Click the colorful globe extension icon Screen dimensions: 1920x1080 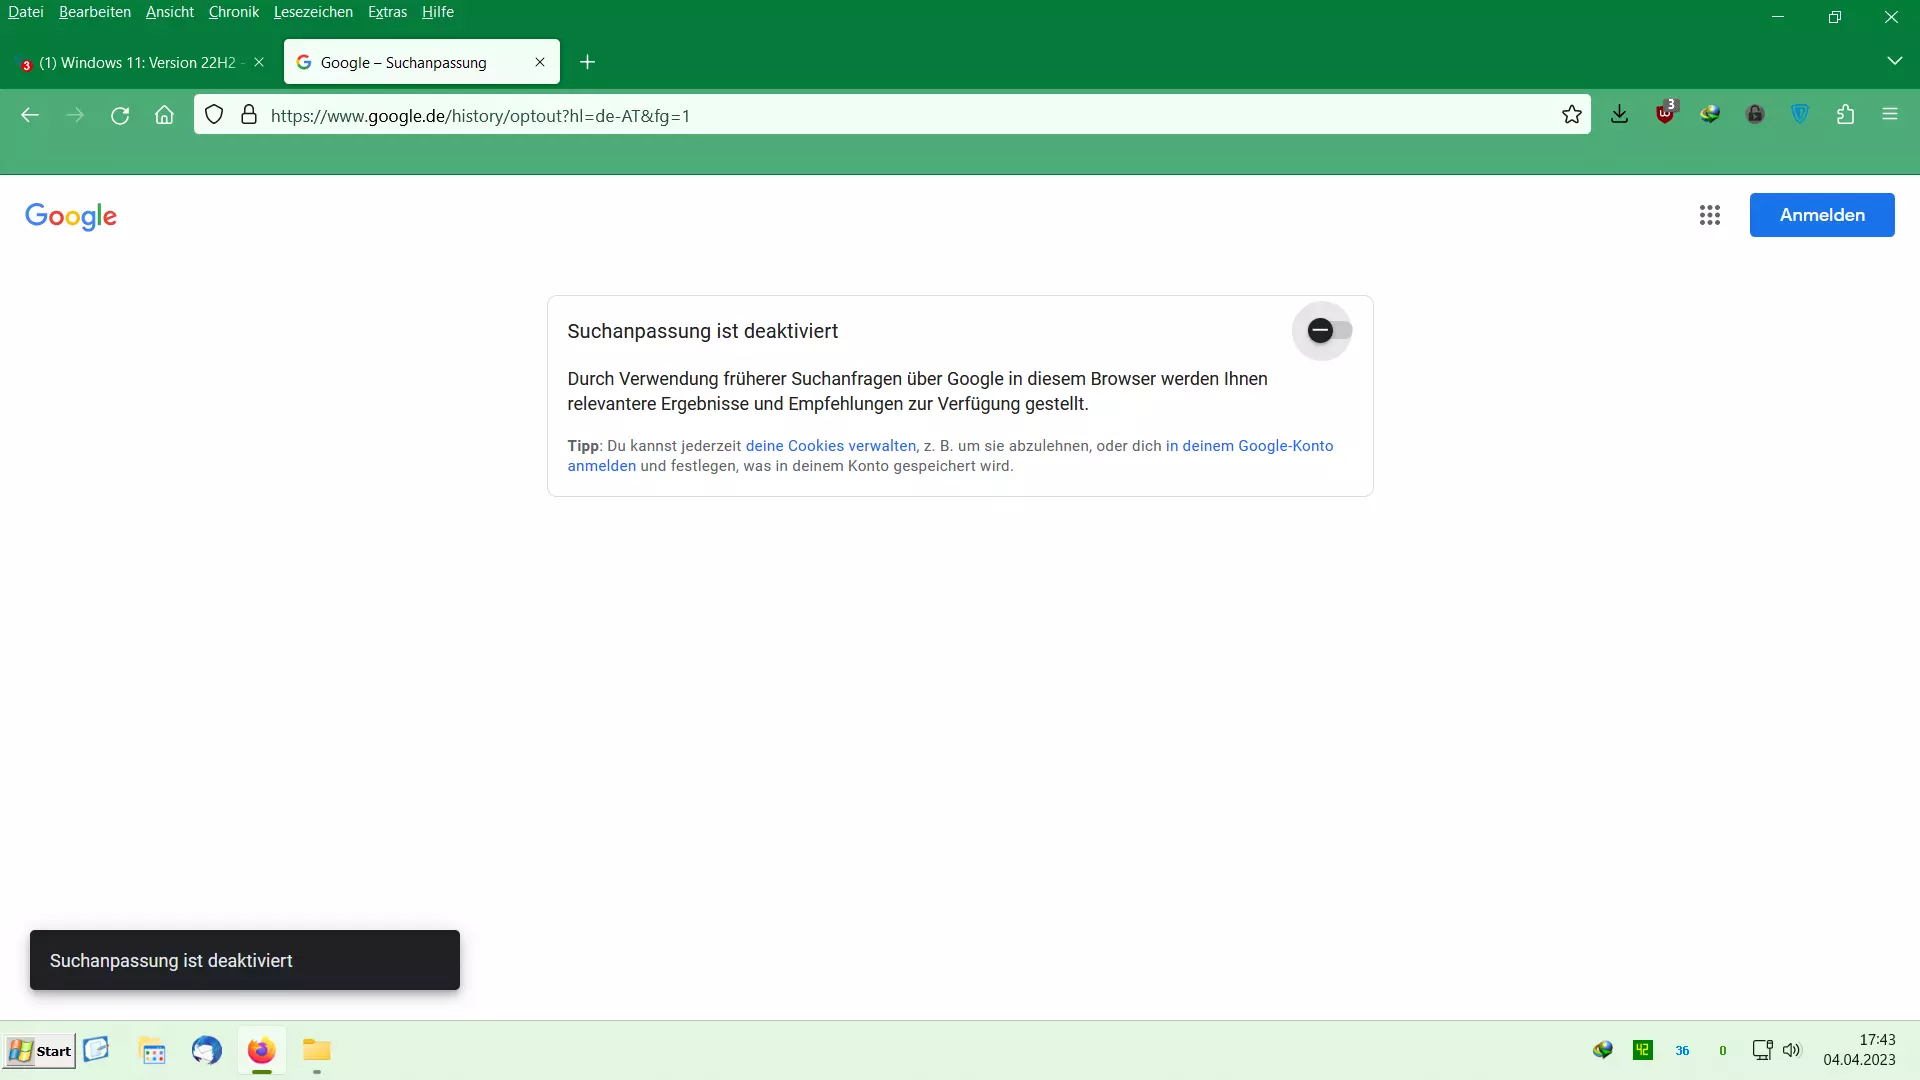point(1710,115)
